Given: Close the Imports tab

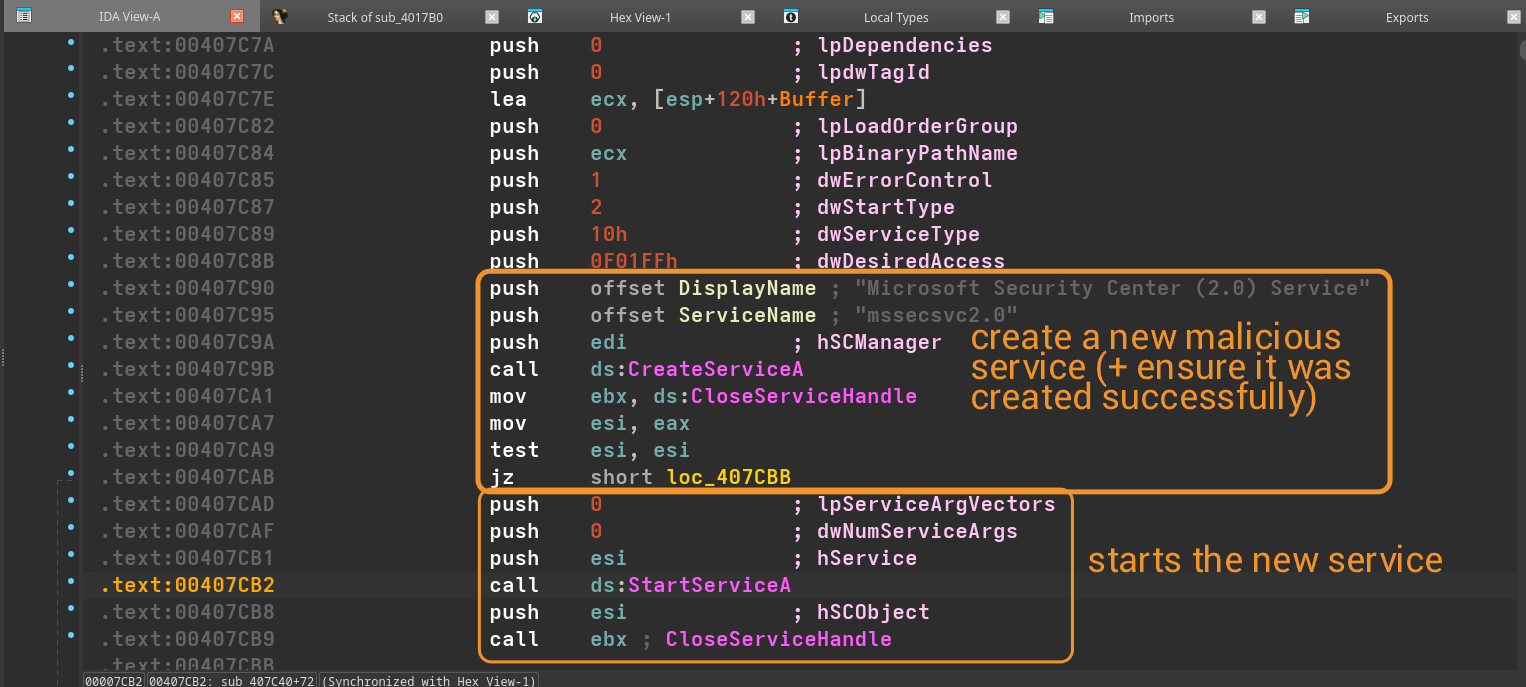Looking at the screenshot, I should pyautogui.click(x=1259, y=17).
